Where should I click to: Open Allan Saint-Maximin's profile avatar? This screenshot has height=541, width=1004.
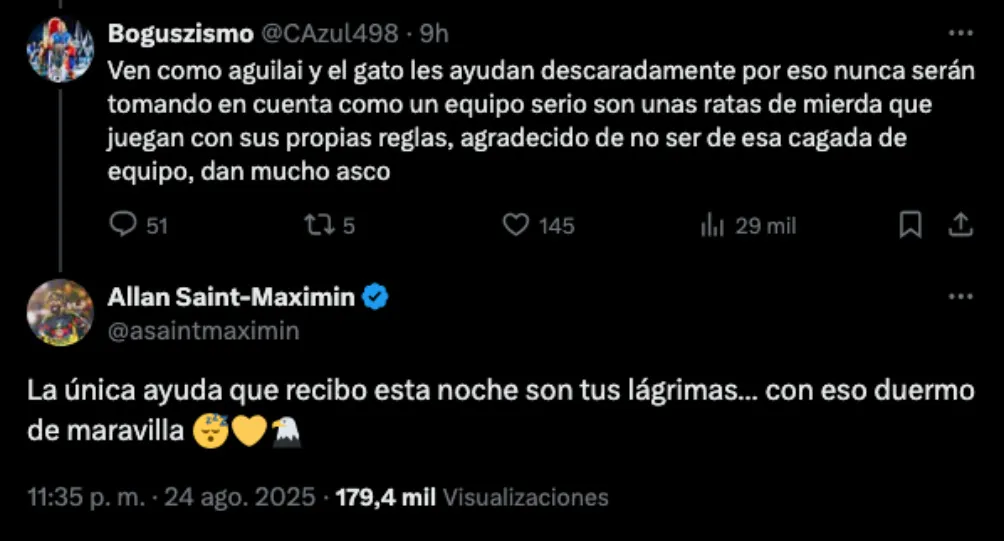coord(60,312)
